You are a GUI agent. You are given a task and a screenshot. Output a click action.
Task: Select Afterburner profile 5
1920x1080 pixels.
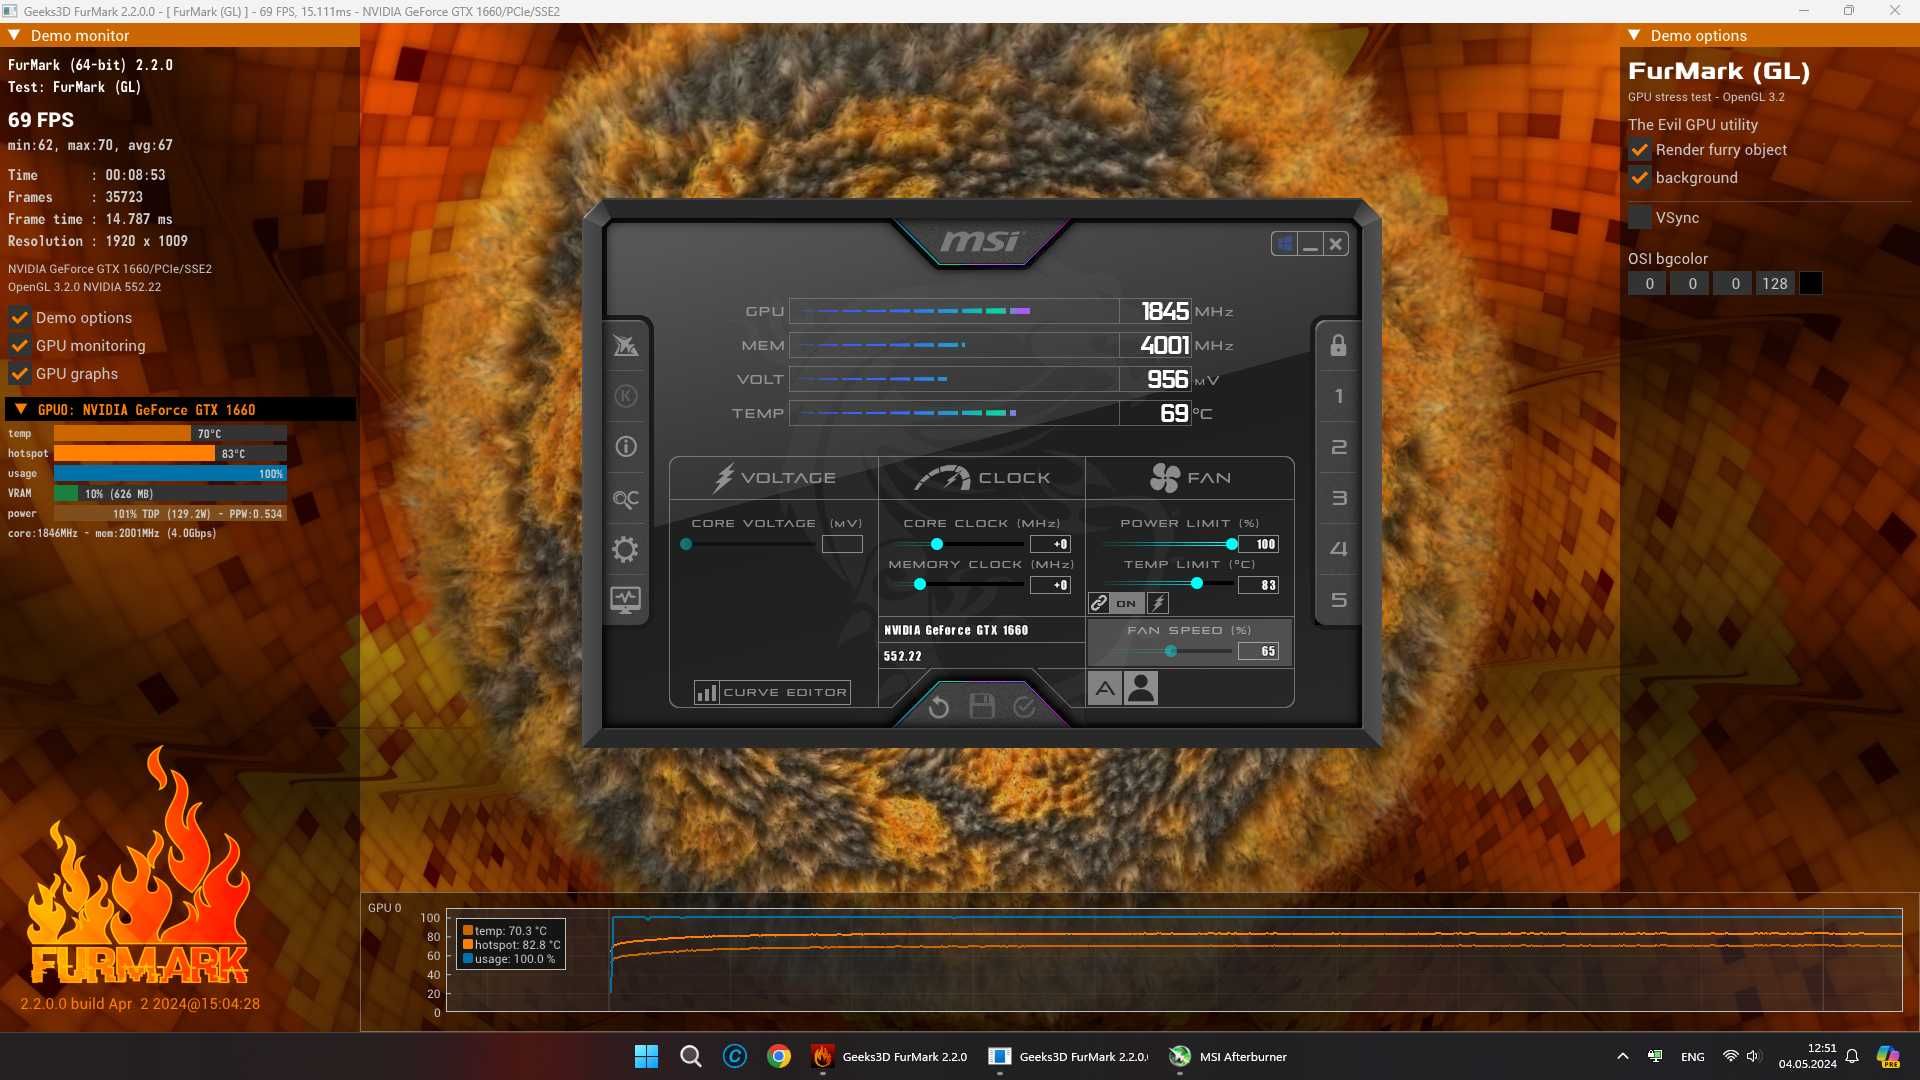(1338, 600)
